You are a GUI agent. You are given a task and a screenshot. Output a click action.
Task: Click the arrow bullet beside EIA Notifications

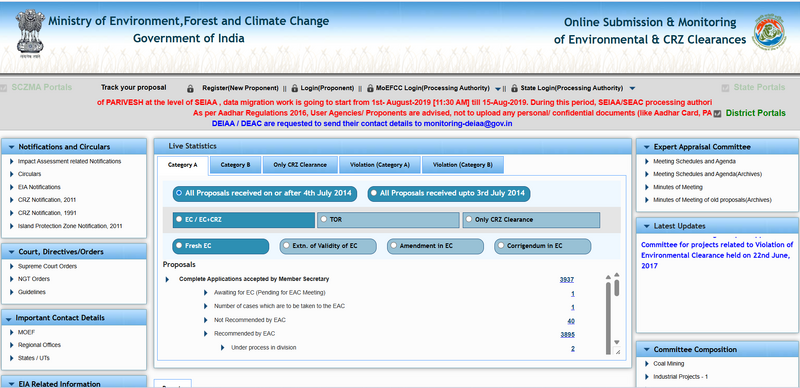pyautogui.click(x=12, y=187)
